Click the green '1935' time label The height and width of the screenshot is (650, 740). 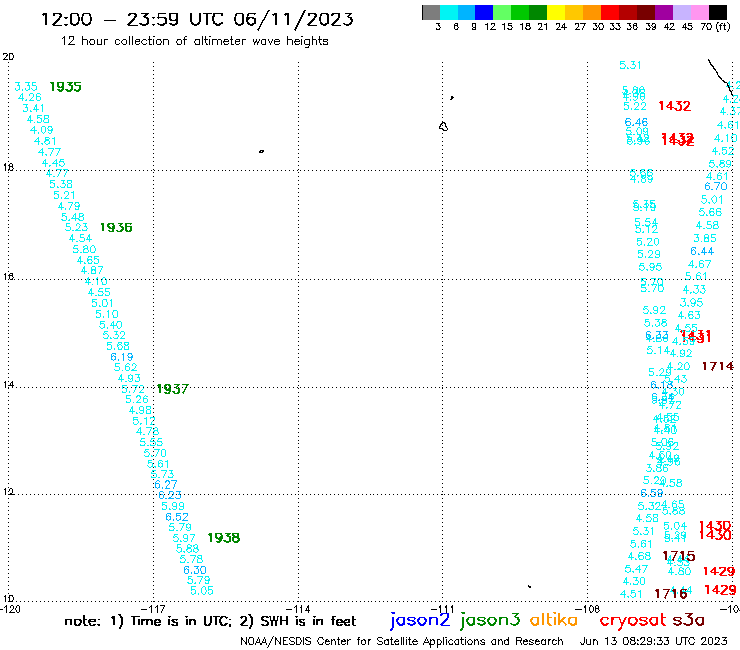[65, 87]
